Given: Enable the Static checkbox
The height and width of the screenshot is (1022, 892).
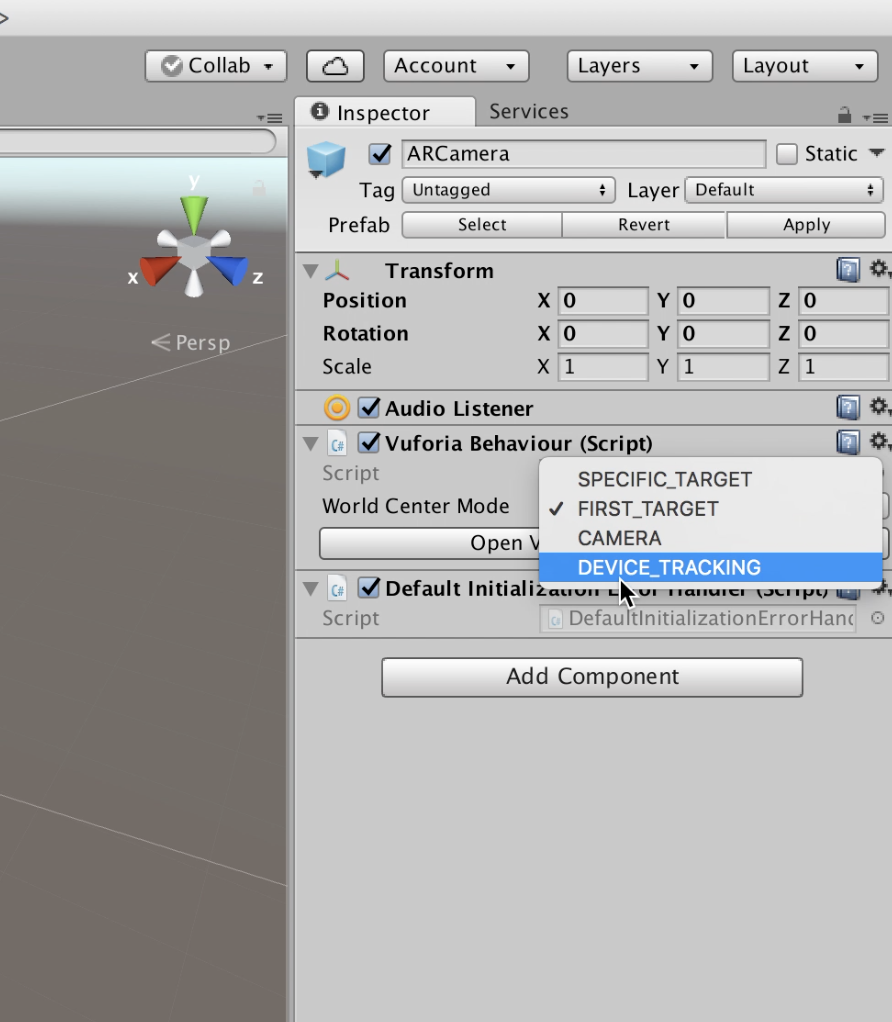Looking at the screenshot, I should click(x=787, y=154).
